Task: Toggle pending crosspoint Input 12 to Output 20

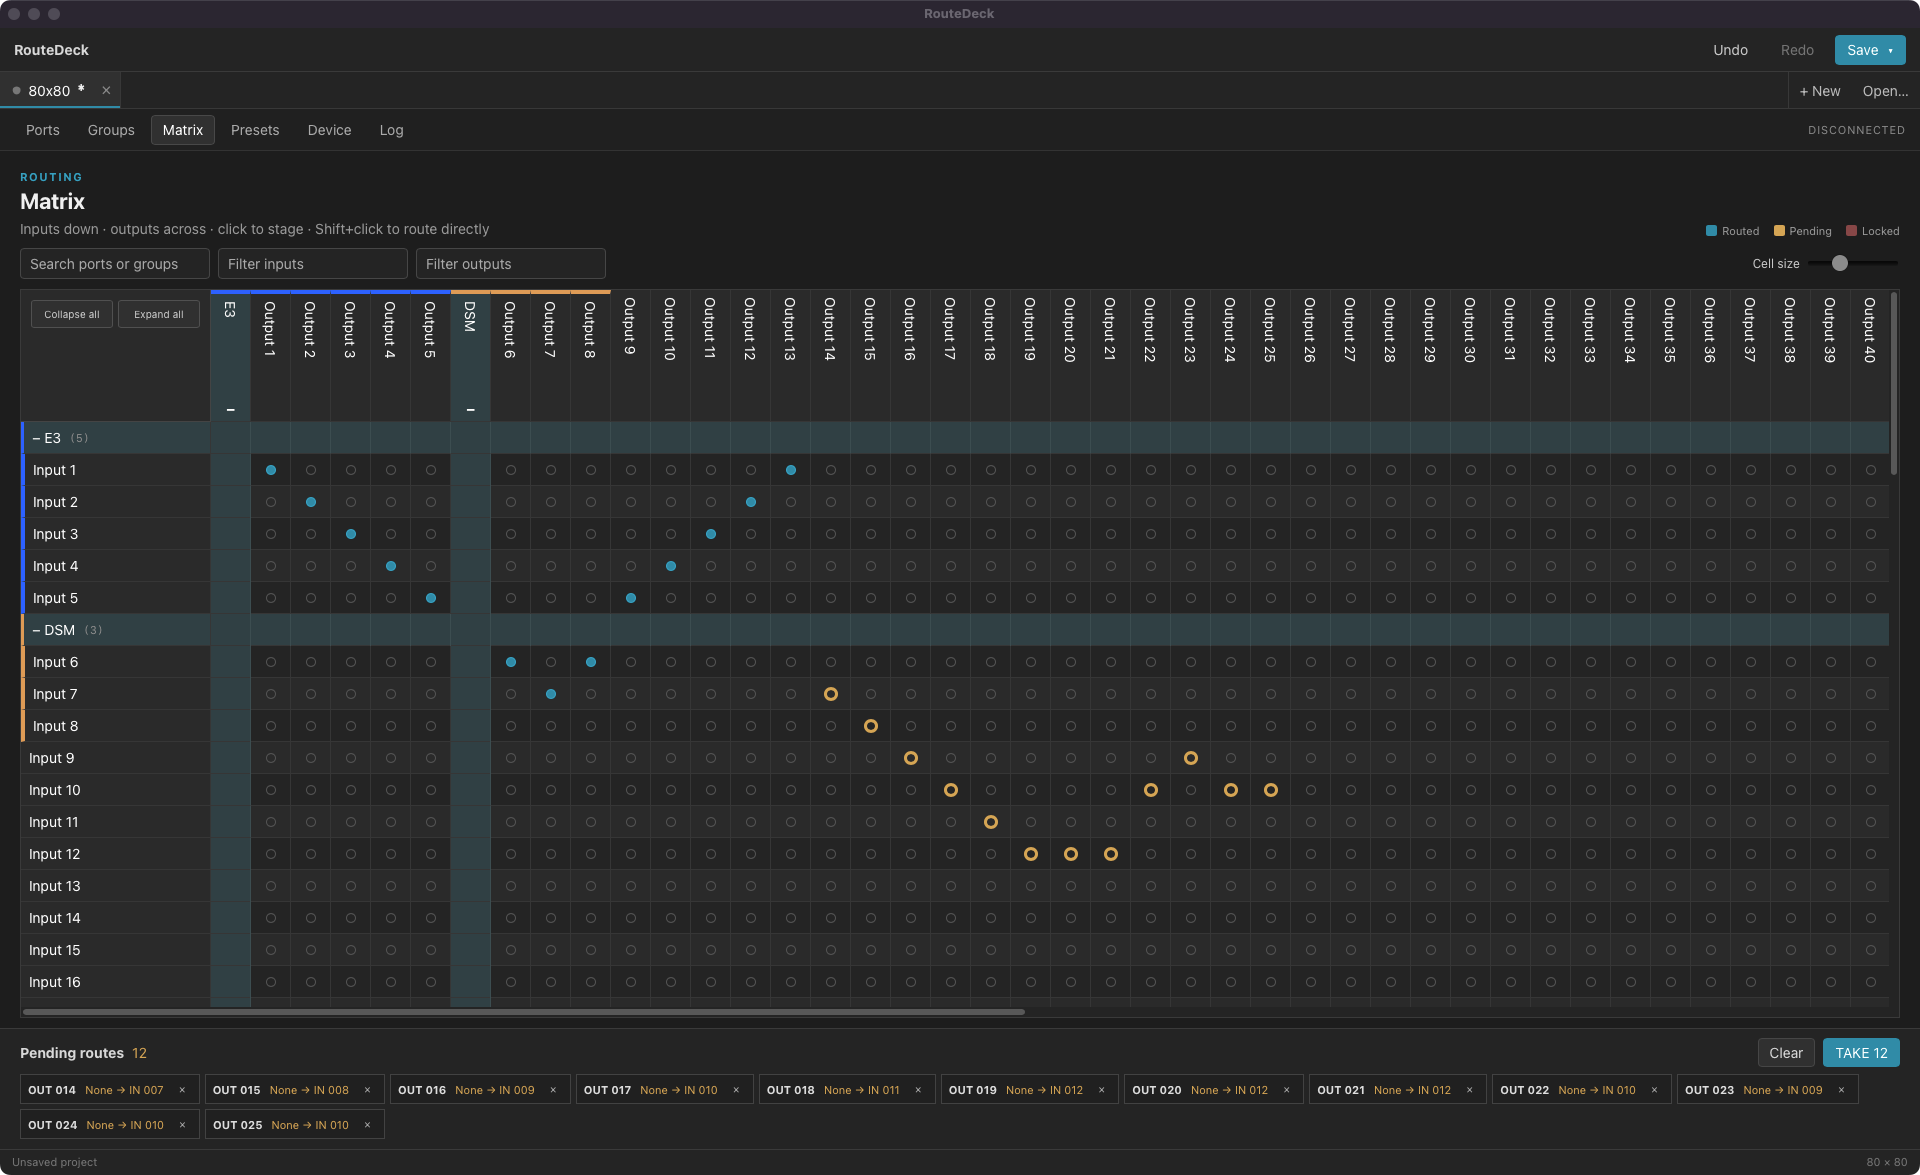Action: pos(1071,854)
